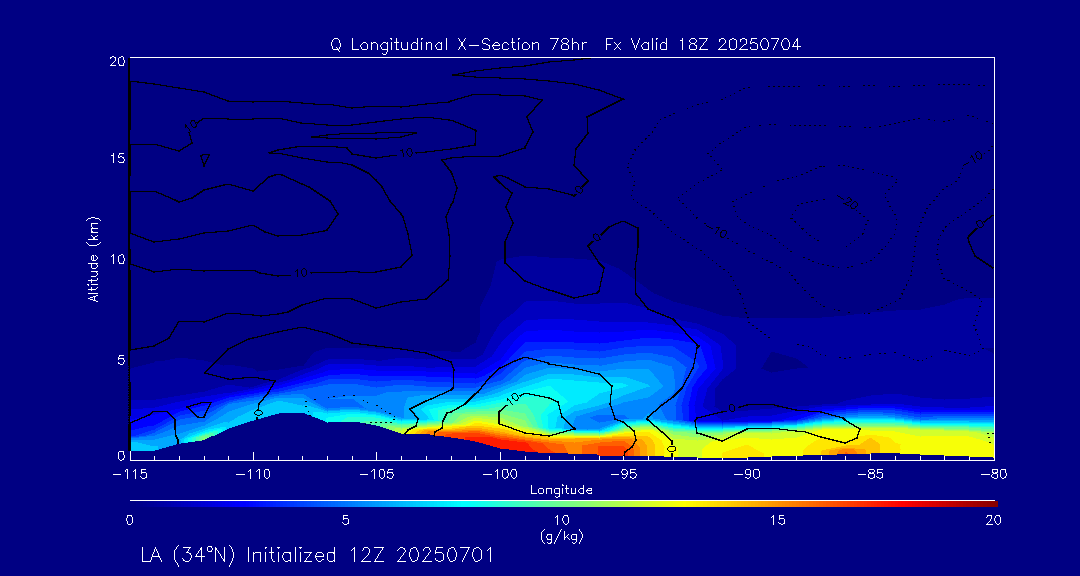Click the altitude tick label "15"

[117, 158]
